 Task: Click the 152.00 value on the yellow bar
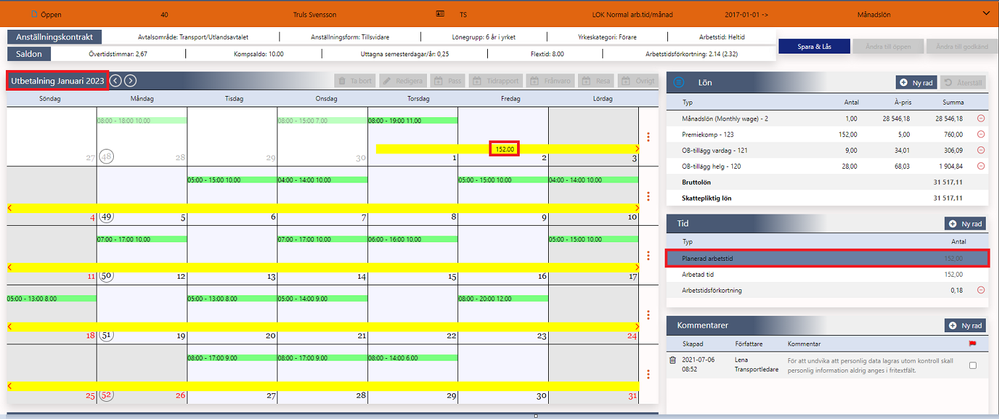click(x=505, y=148)
